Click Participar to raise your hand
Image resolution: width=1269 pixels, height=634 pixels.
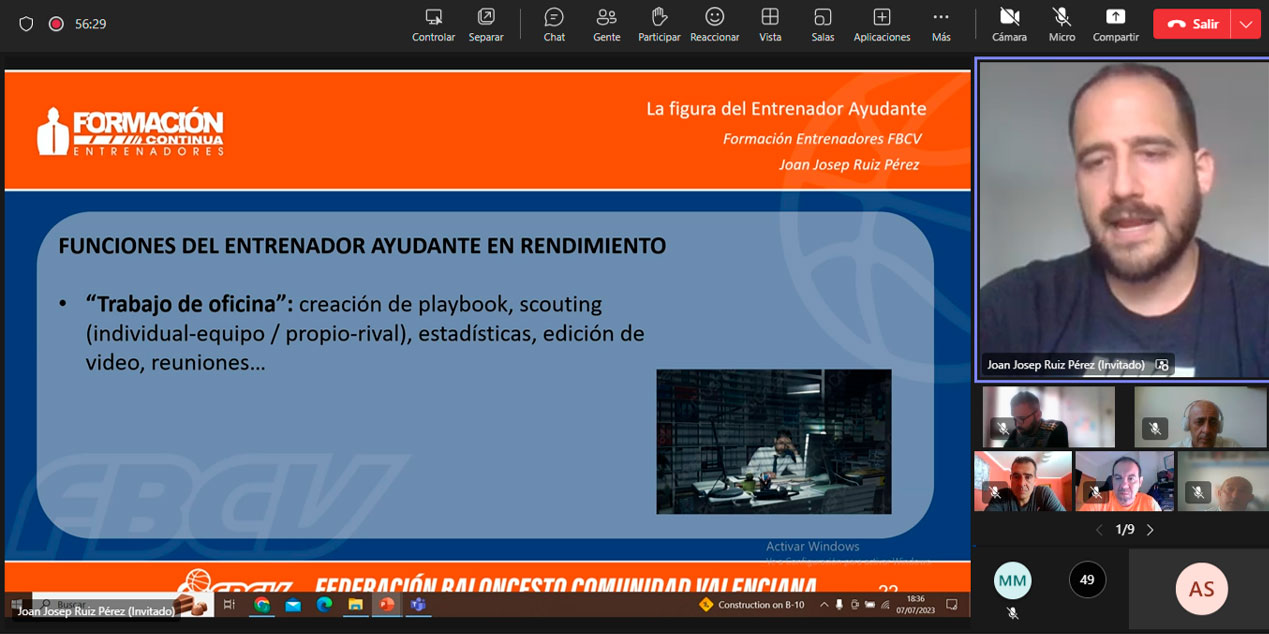click(x=659, y=24)
